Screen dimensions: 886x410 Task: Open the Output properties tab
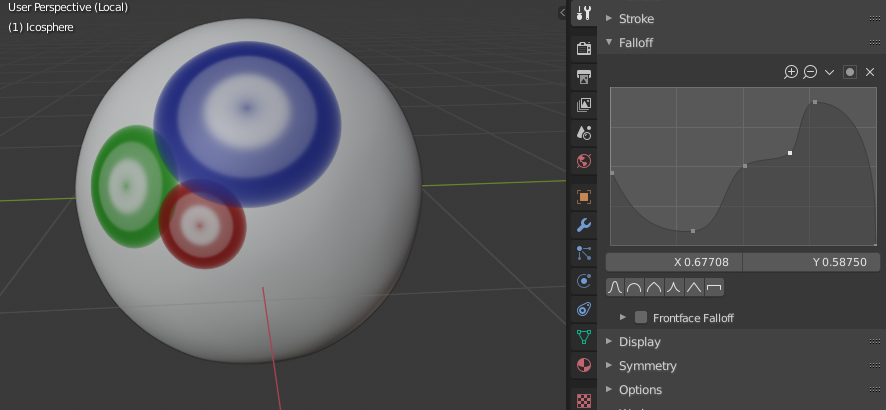pos(584,76)
